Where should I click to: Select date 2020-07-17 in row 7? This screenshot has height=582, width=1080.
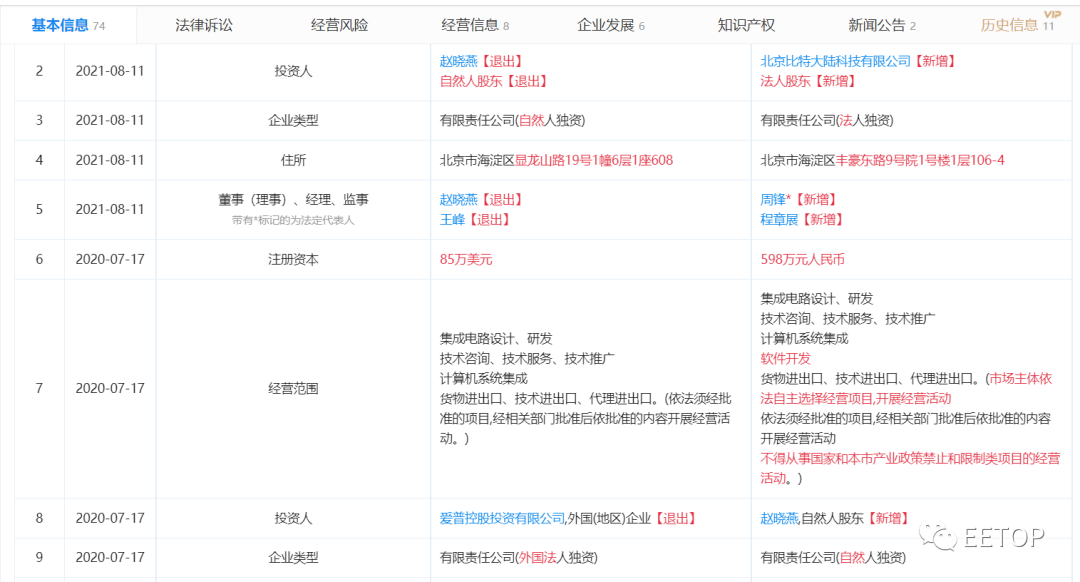110,388
